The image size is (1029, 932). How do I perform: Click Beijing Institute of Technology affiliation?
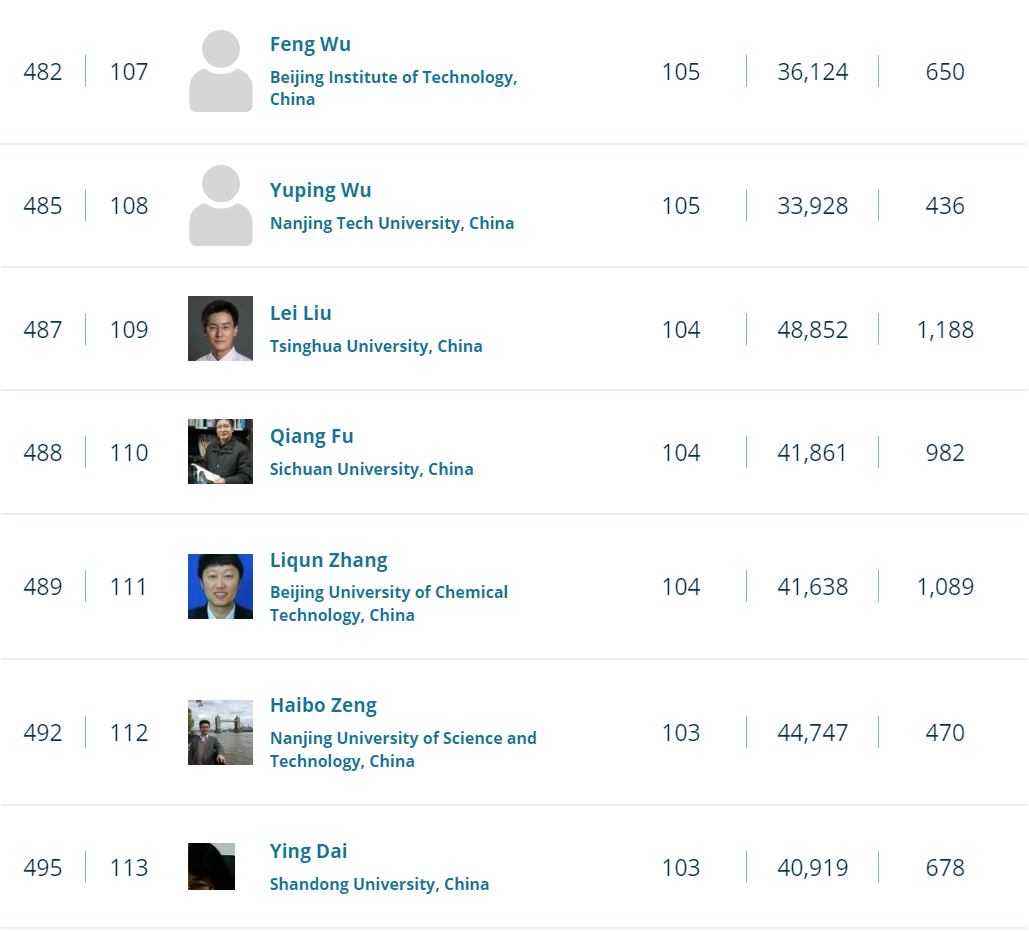393,78
